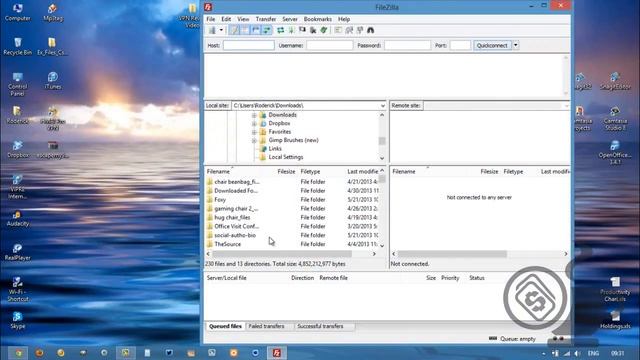Click the FileZilla icon in the taskbar

point(277,353)
